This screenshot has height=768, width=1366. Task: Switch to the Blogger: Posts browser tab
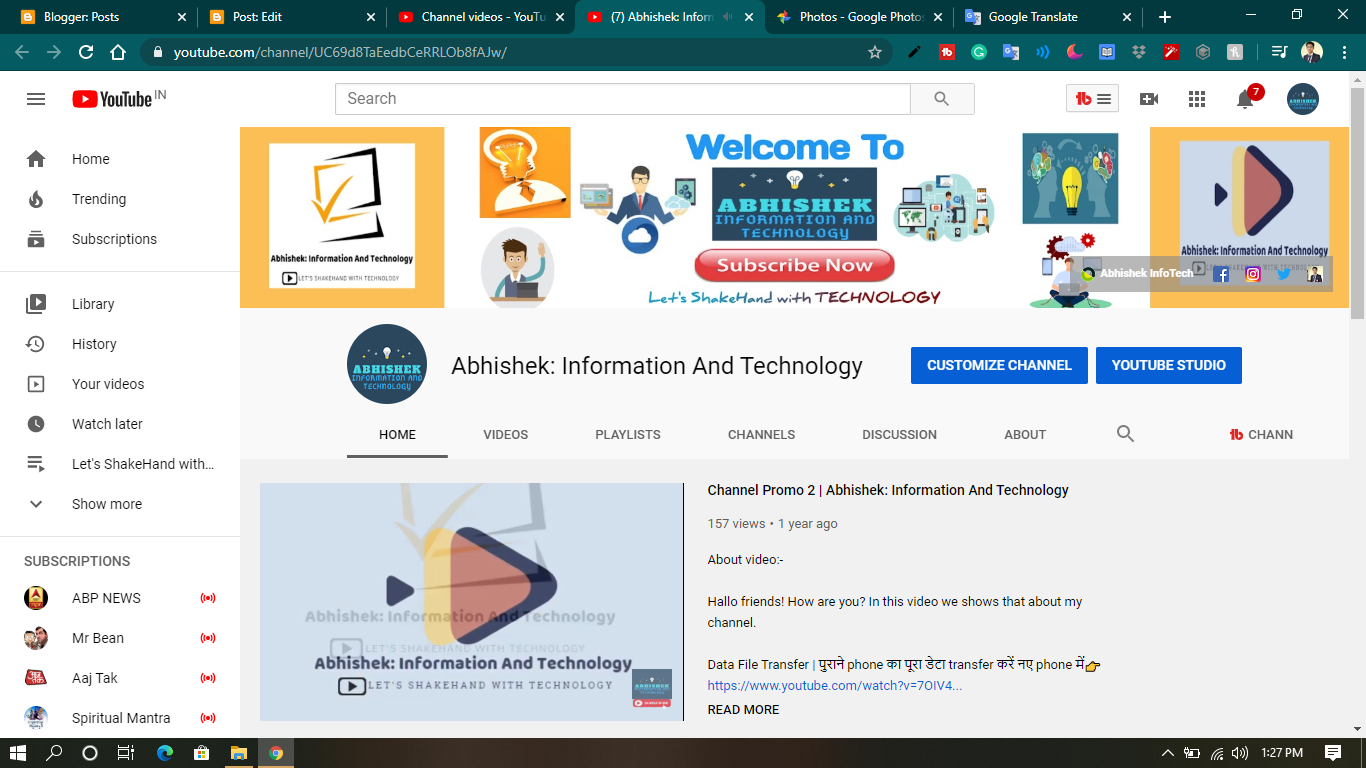(x=101, y=17)
